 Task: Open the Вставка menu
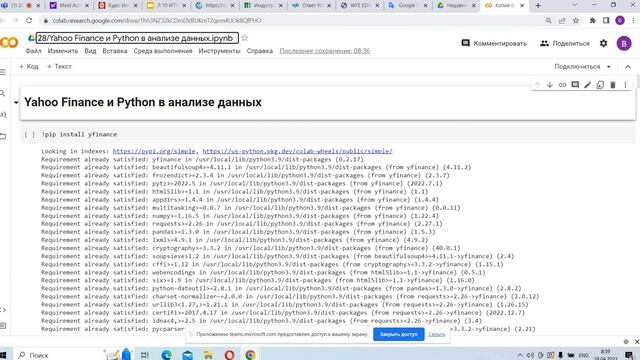[x=115, y=51]
